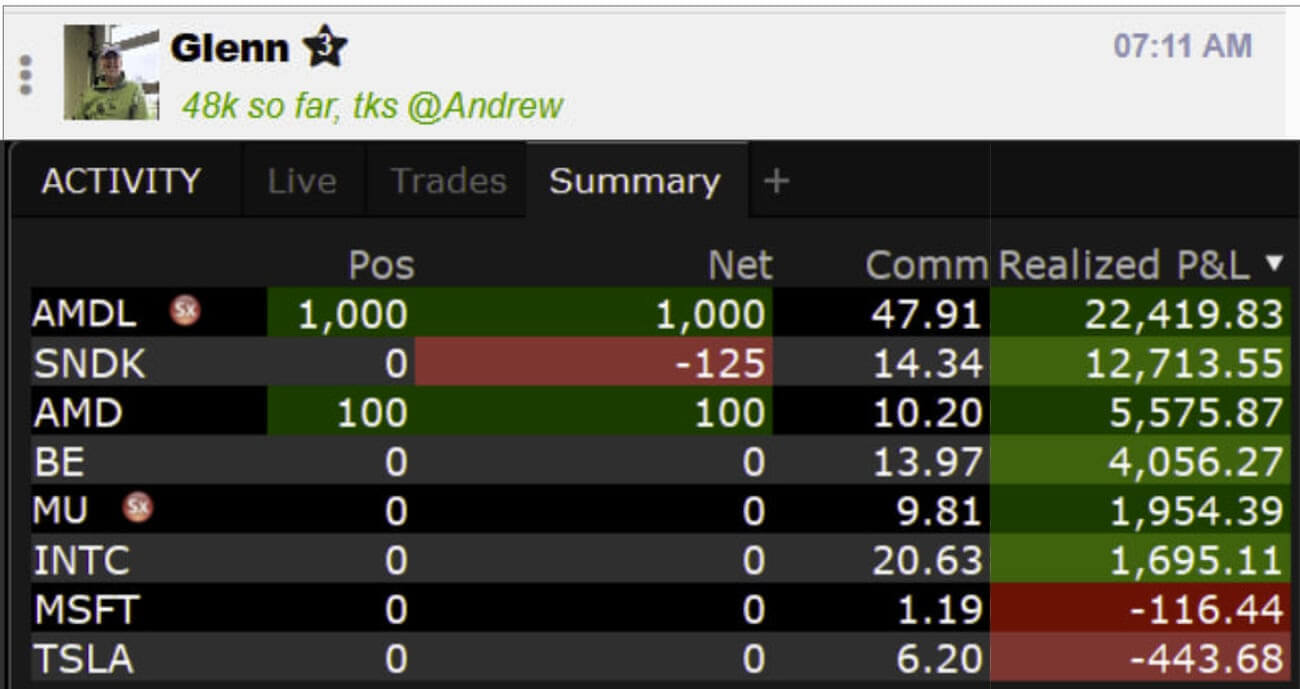
Task: Click the '48k so far' message text
Action: pos(261,106)
